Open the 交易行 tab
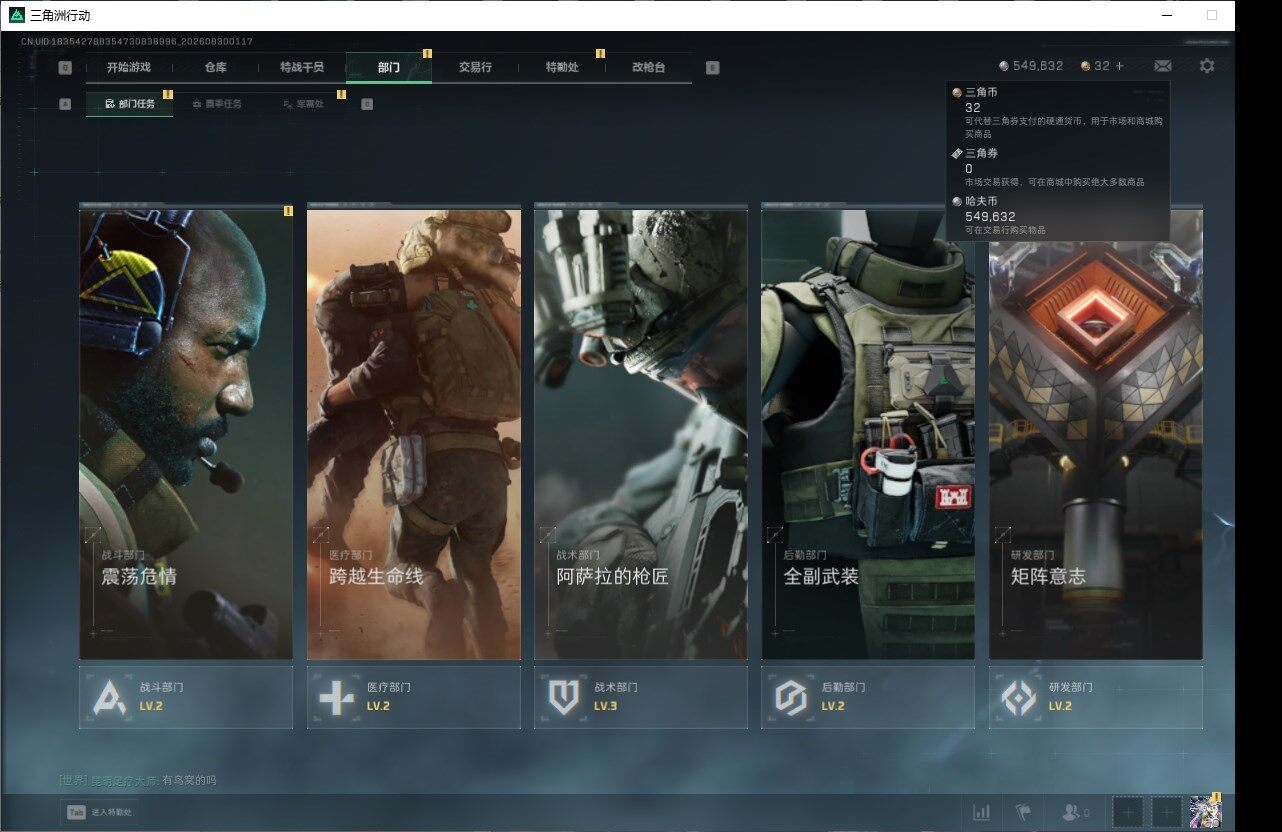The height and width of the screenshot is (832, 1282). pos(475,67)
